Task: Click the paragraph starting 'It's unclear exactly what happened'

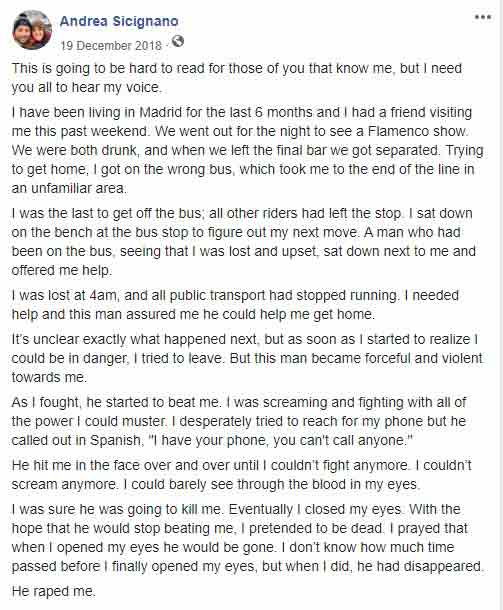Action: pos(247,358)
